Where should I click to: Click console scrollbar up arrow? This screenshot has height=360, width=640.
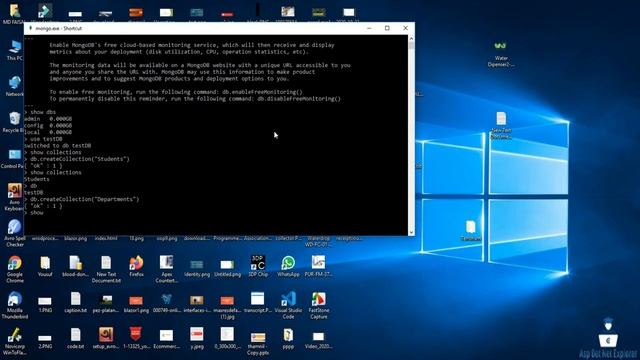411,38
